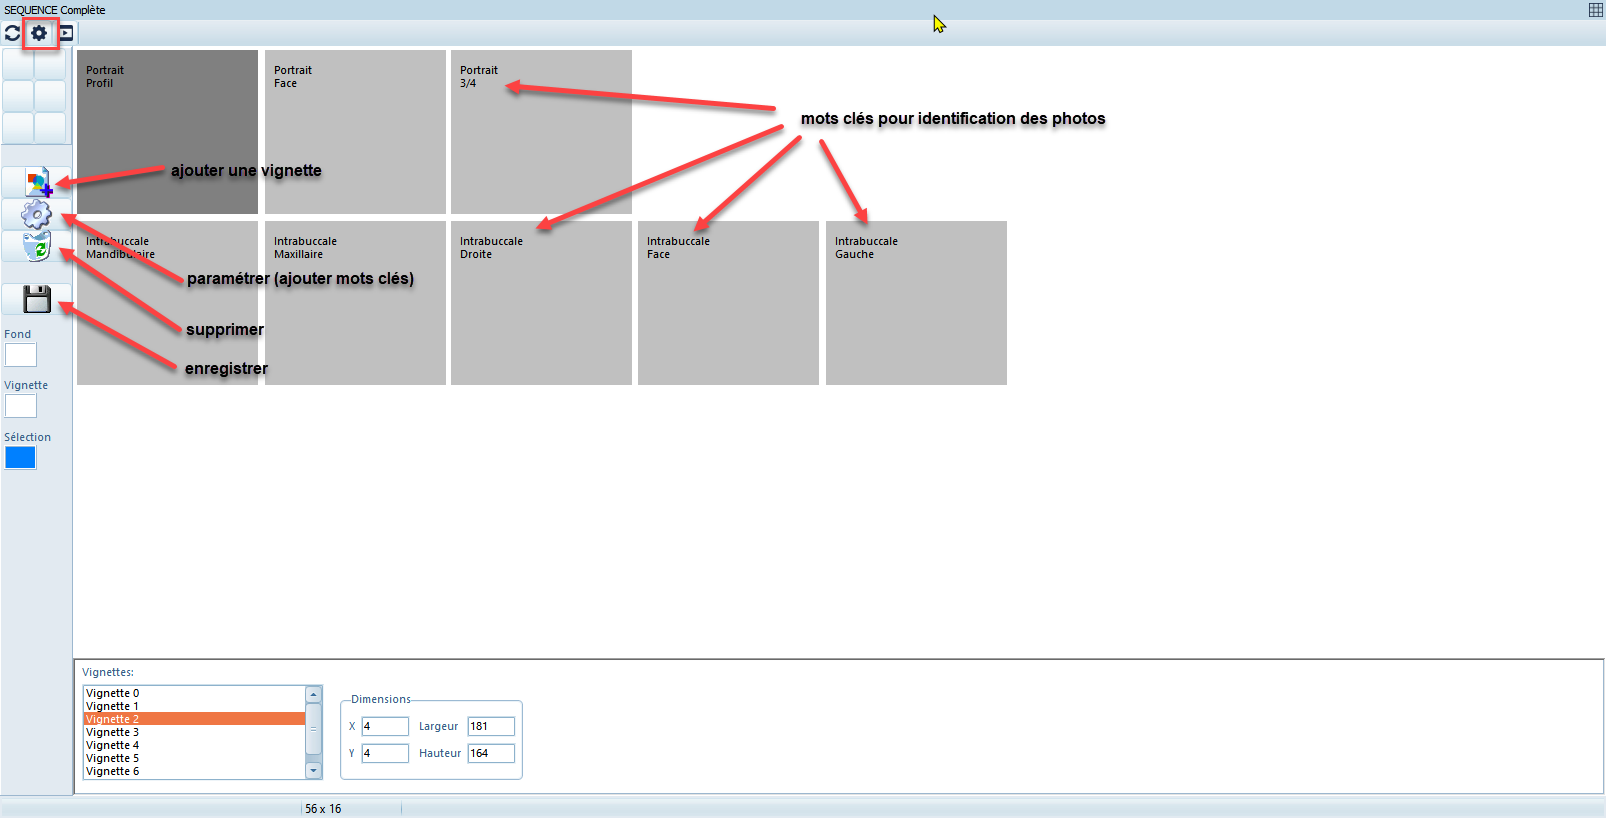1606x818 pixels.
Task: Click the Hauteur height input field
Action: [x=491, y=753]
